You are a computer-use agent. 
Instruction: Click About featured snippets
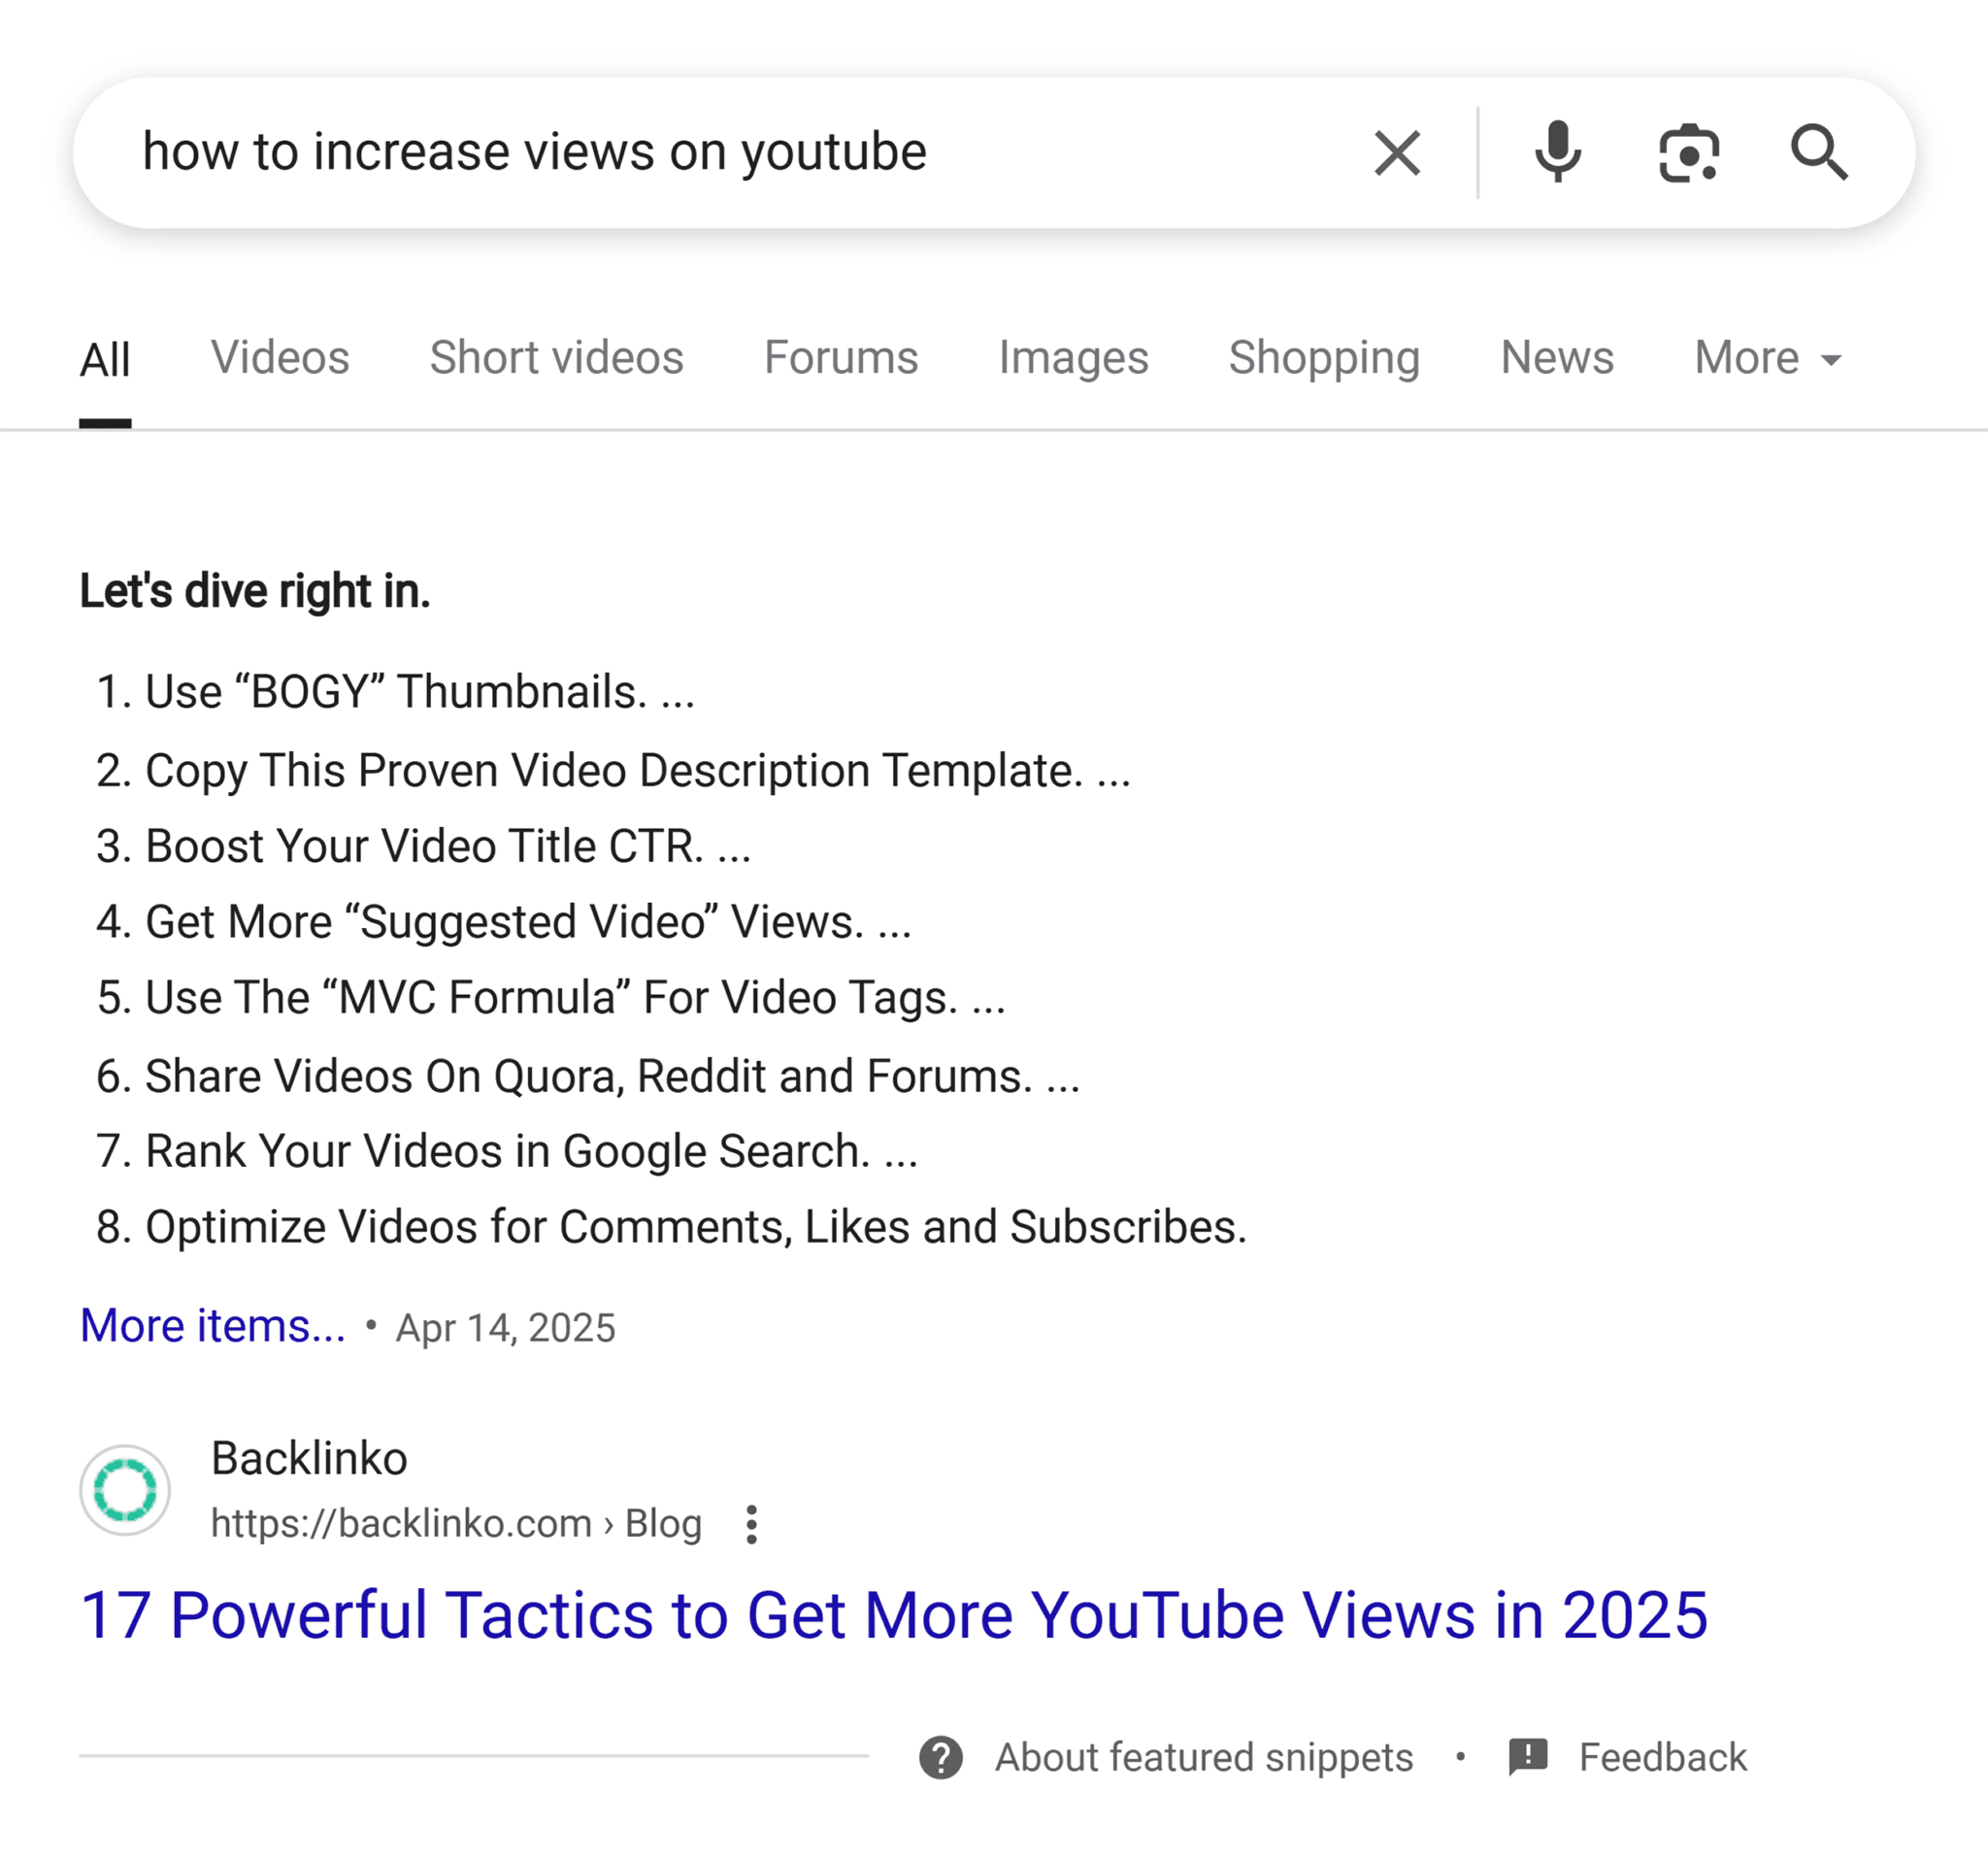click(1203, 1757)
